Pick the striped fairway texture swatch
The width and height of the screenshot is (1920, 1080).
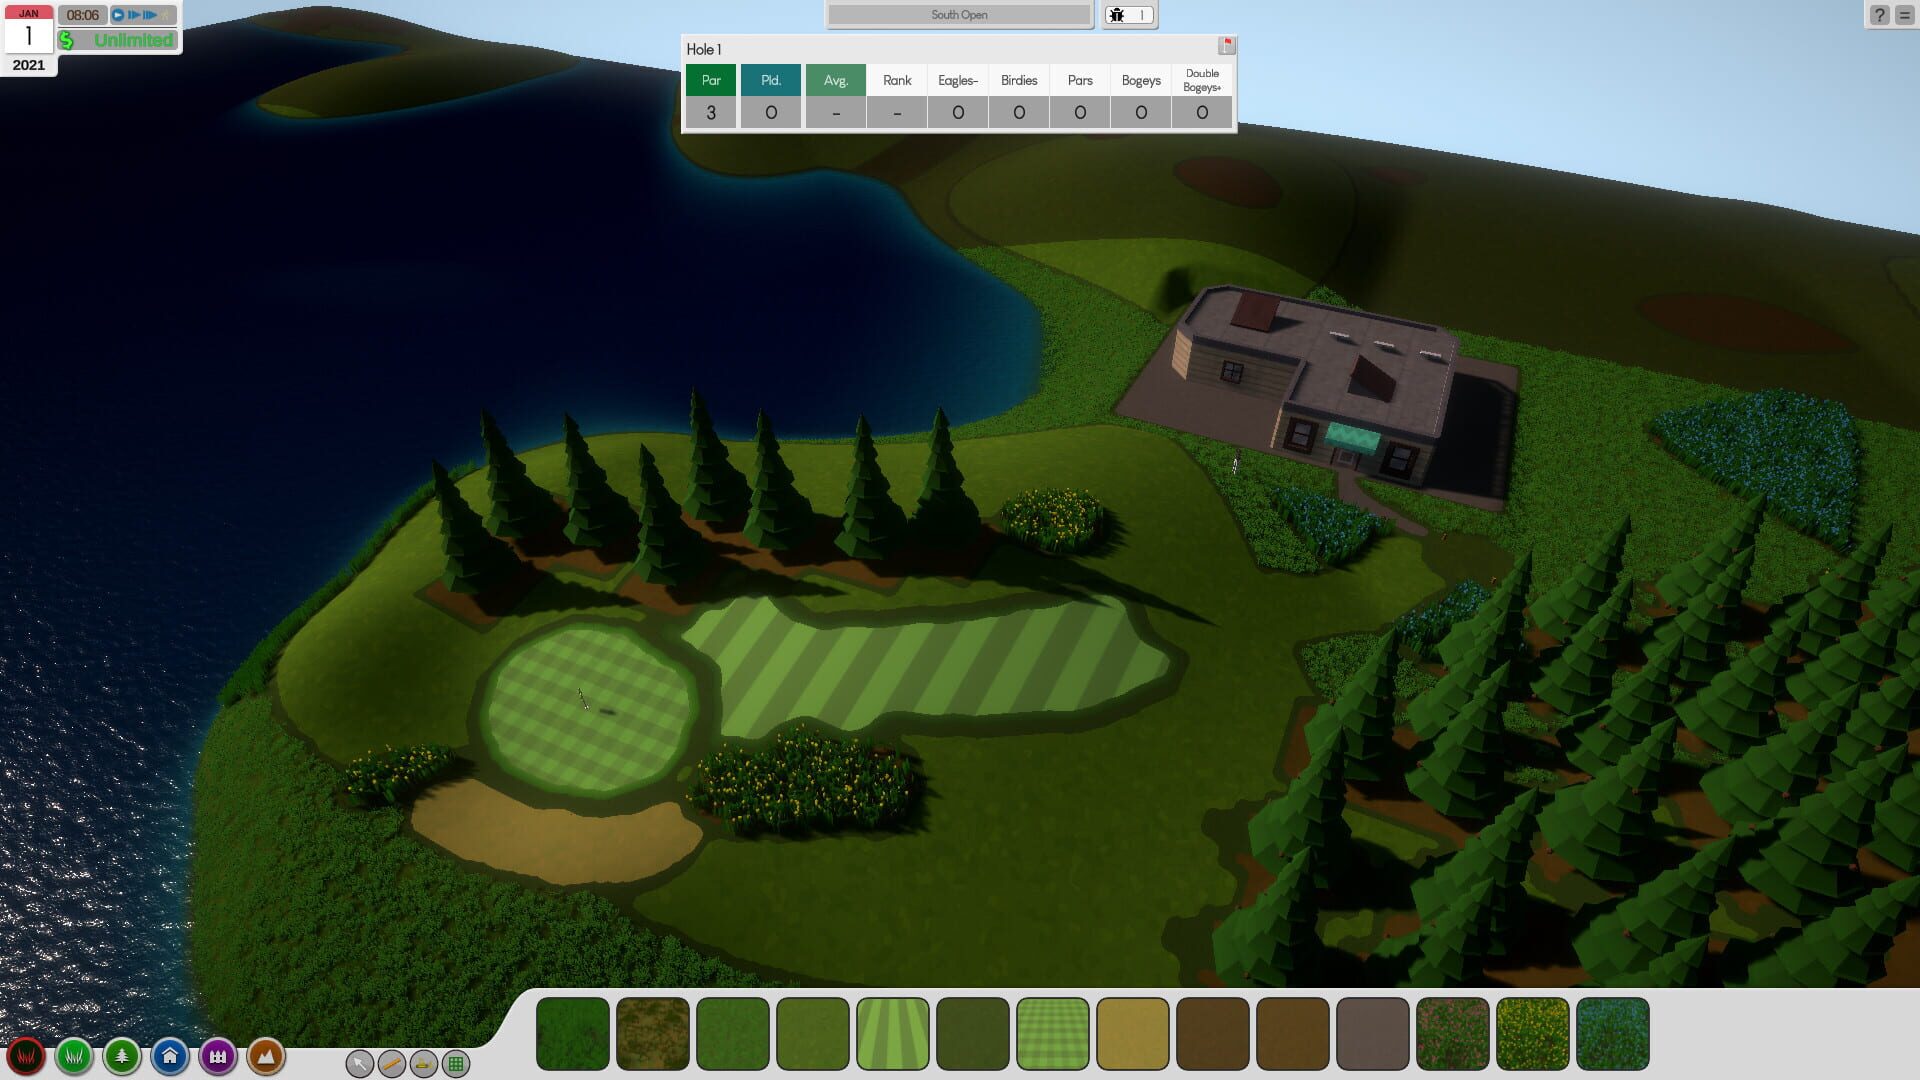coord(892,1031)
